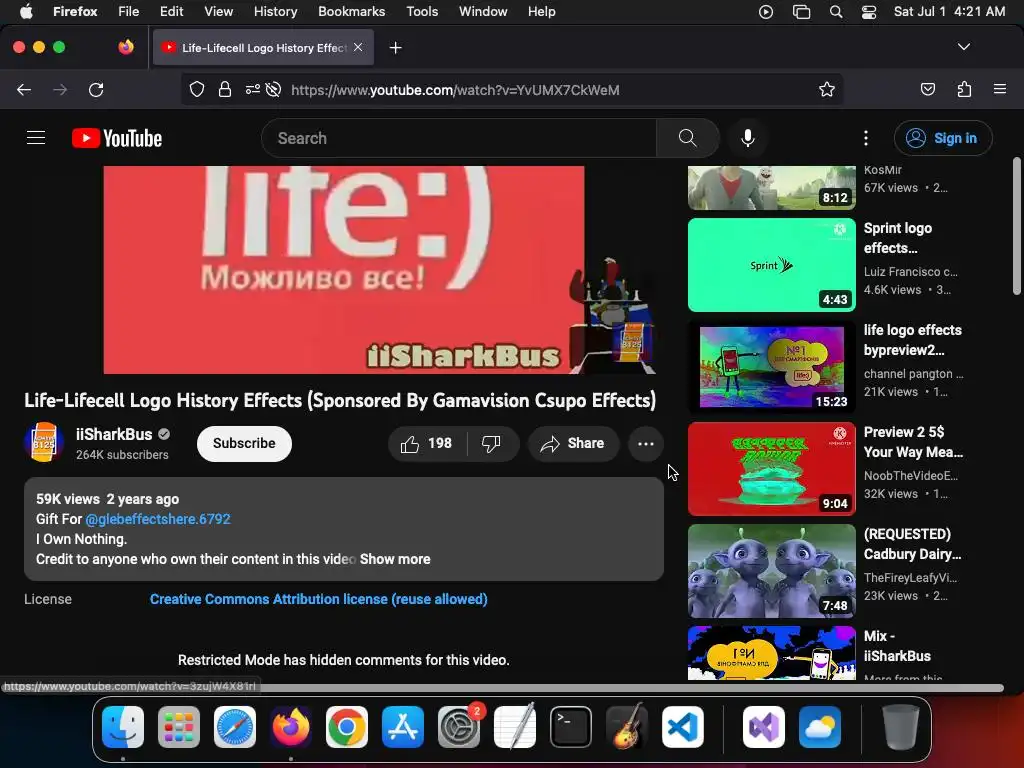Image resolution: width=1024 pixels, height=768 pixels.
Task: Open Control Center in menu bar
Action: (869, 11)
